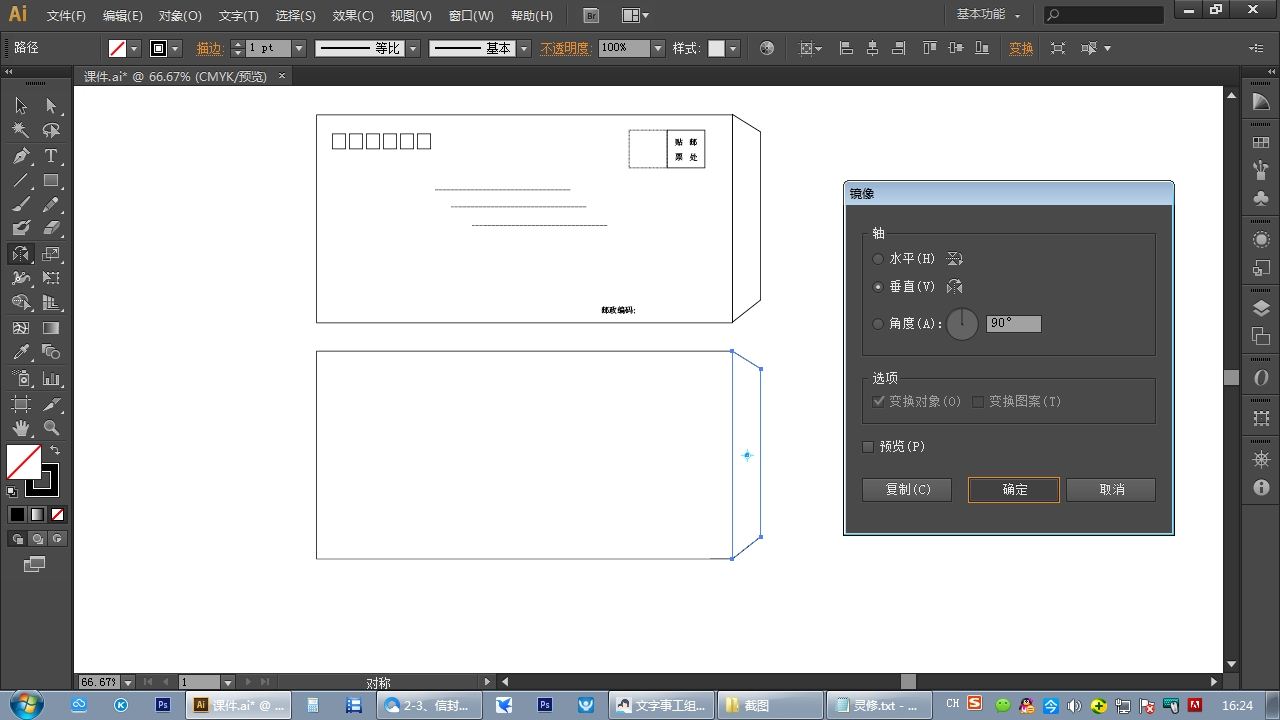
Task: Click the 描边 stroke link
Action: (x=210, y=48)
